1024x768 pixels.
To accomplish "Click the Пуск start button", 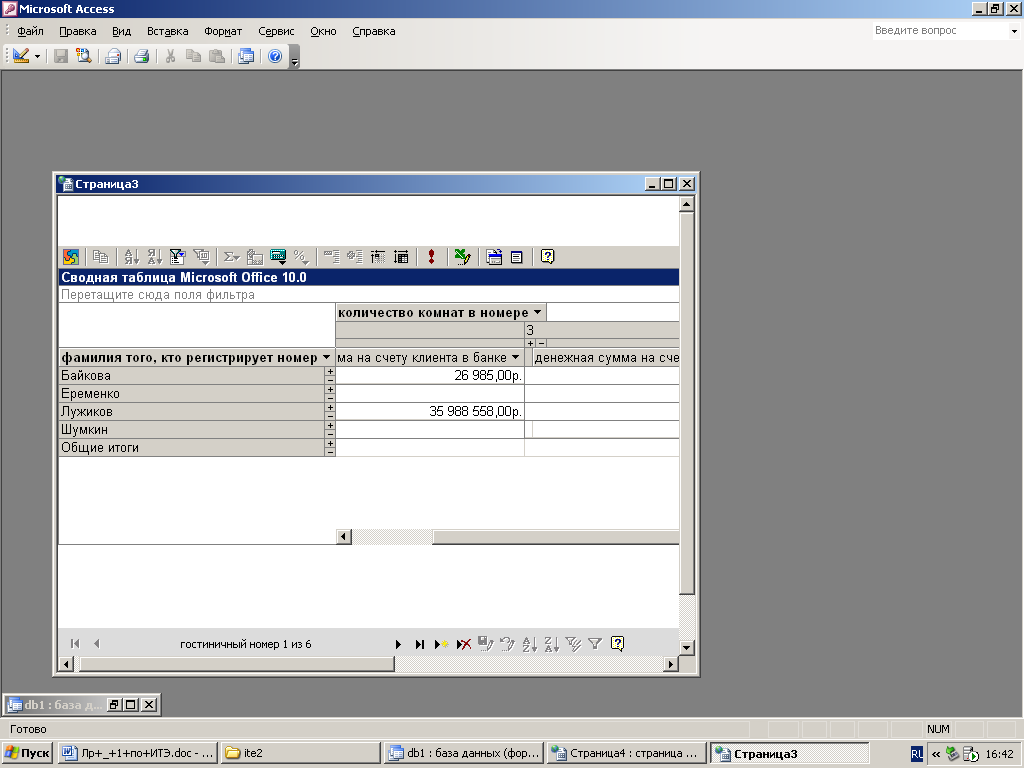I will pos(27,753).
